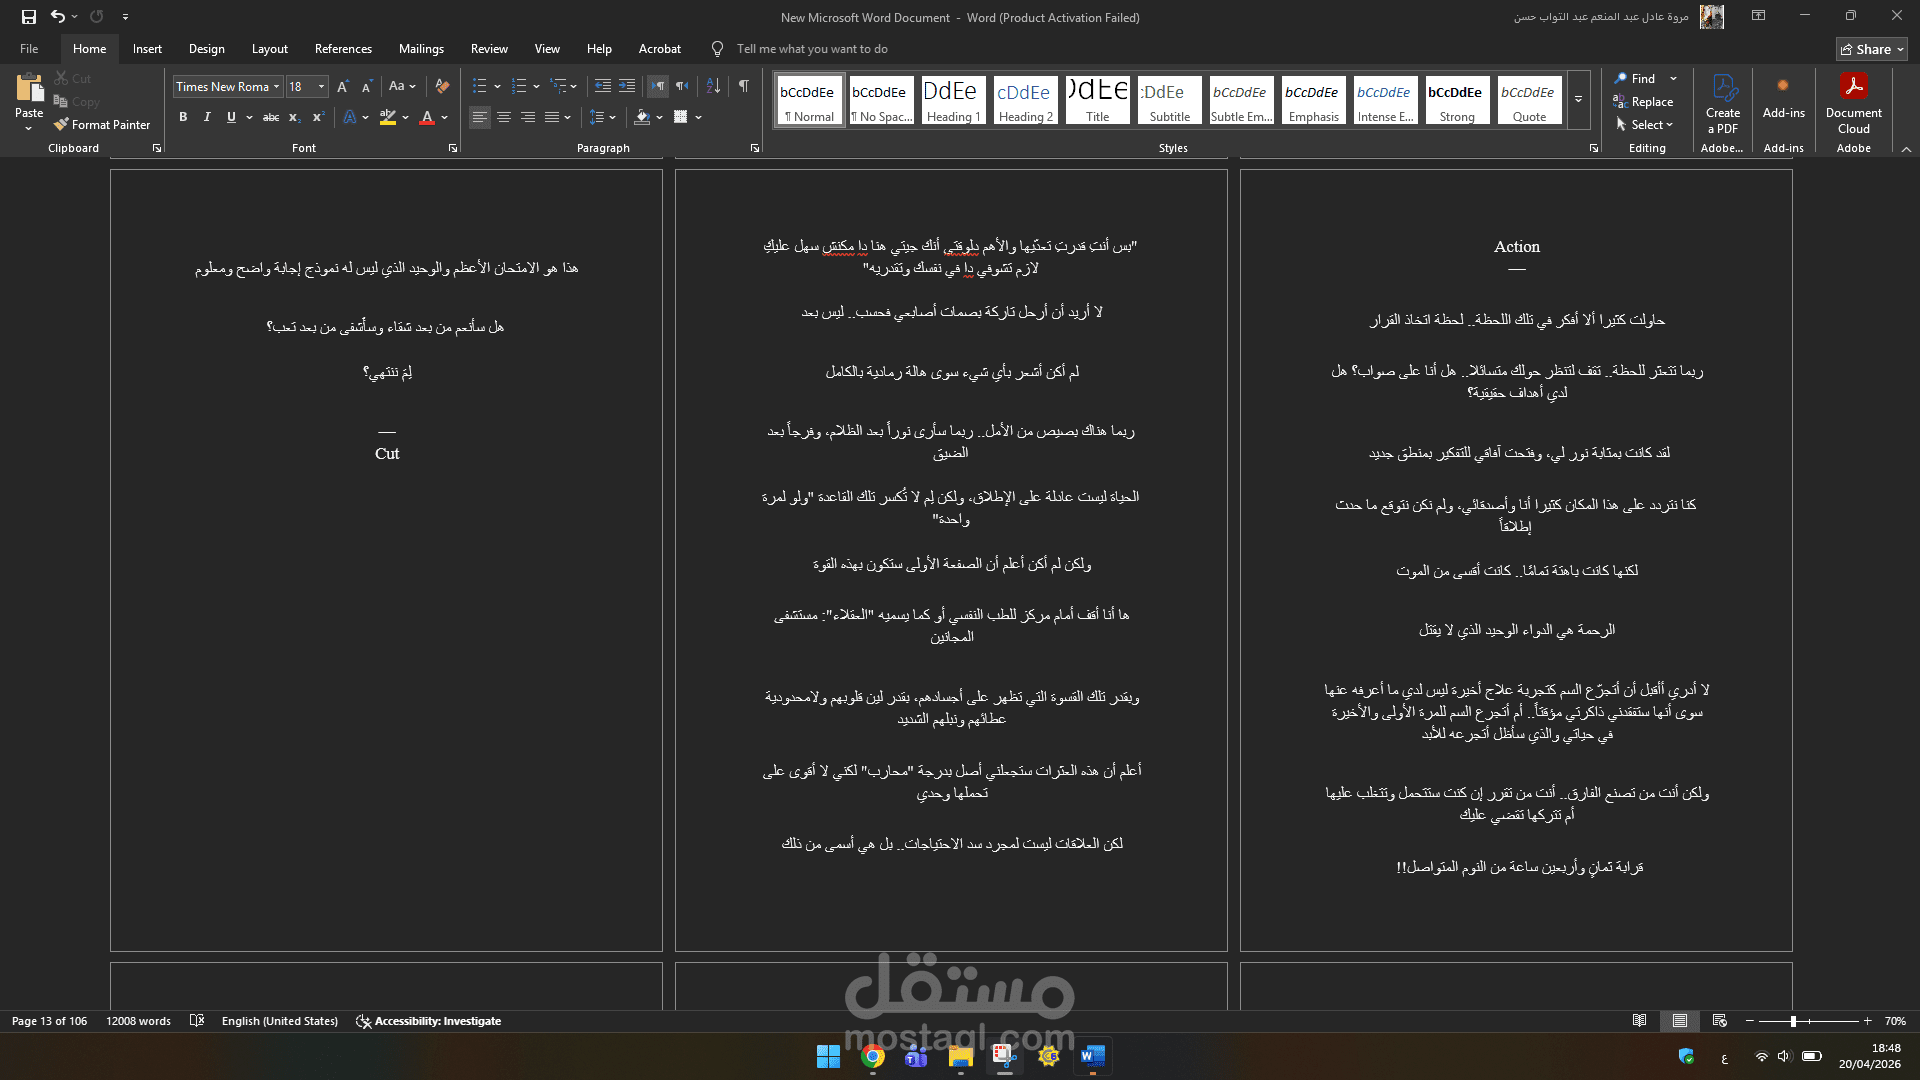Click the Sort A-Z icon
This screenshot has height=1080, width=1920.
[713, 87]
